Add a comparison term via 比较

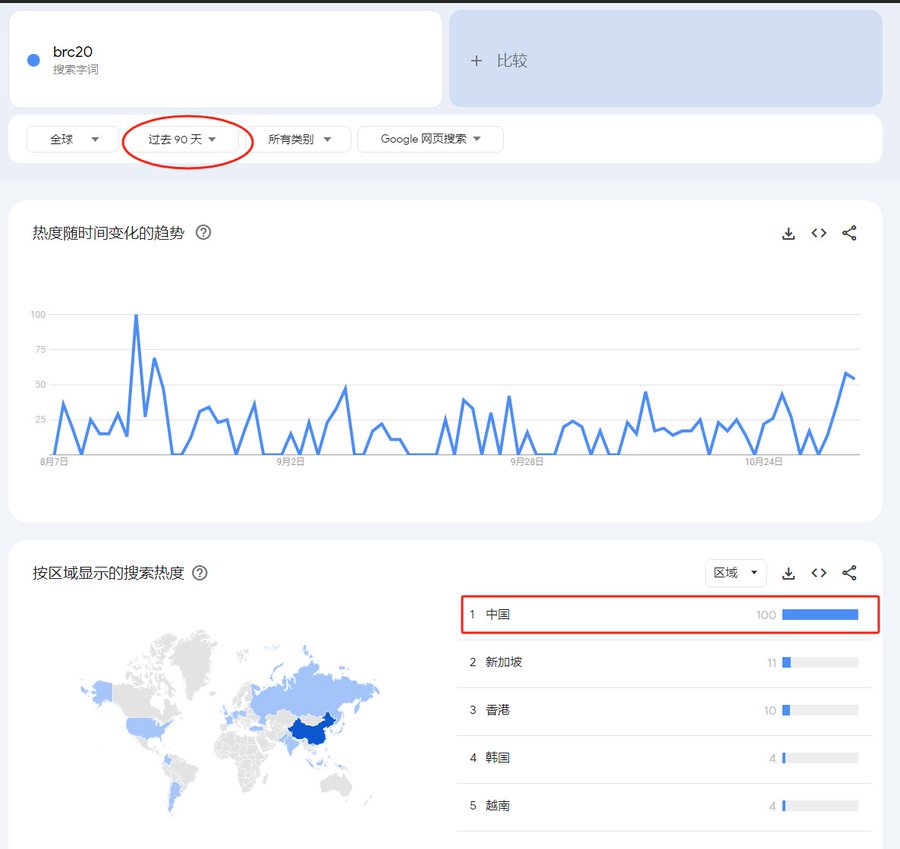(x=666, y=59)
